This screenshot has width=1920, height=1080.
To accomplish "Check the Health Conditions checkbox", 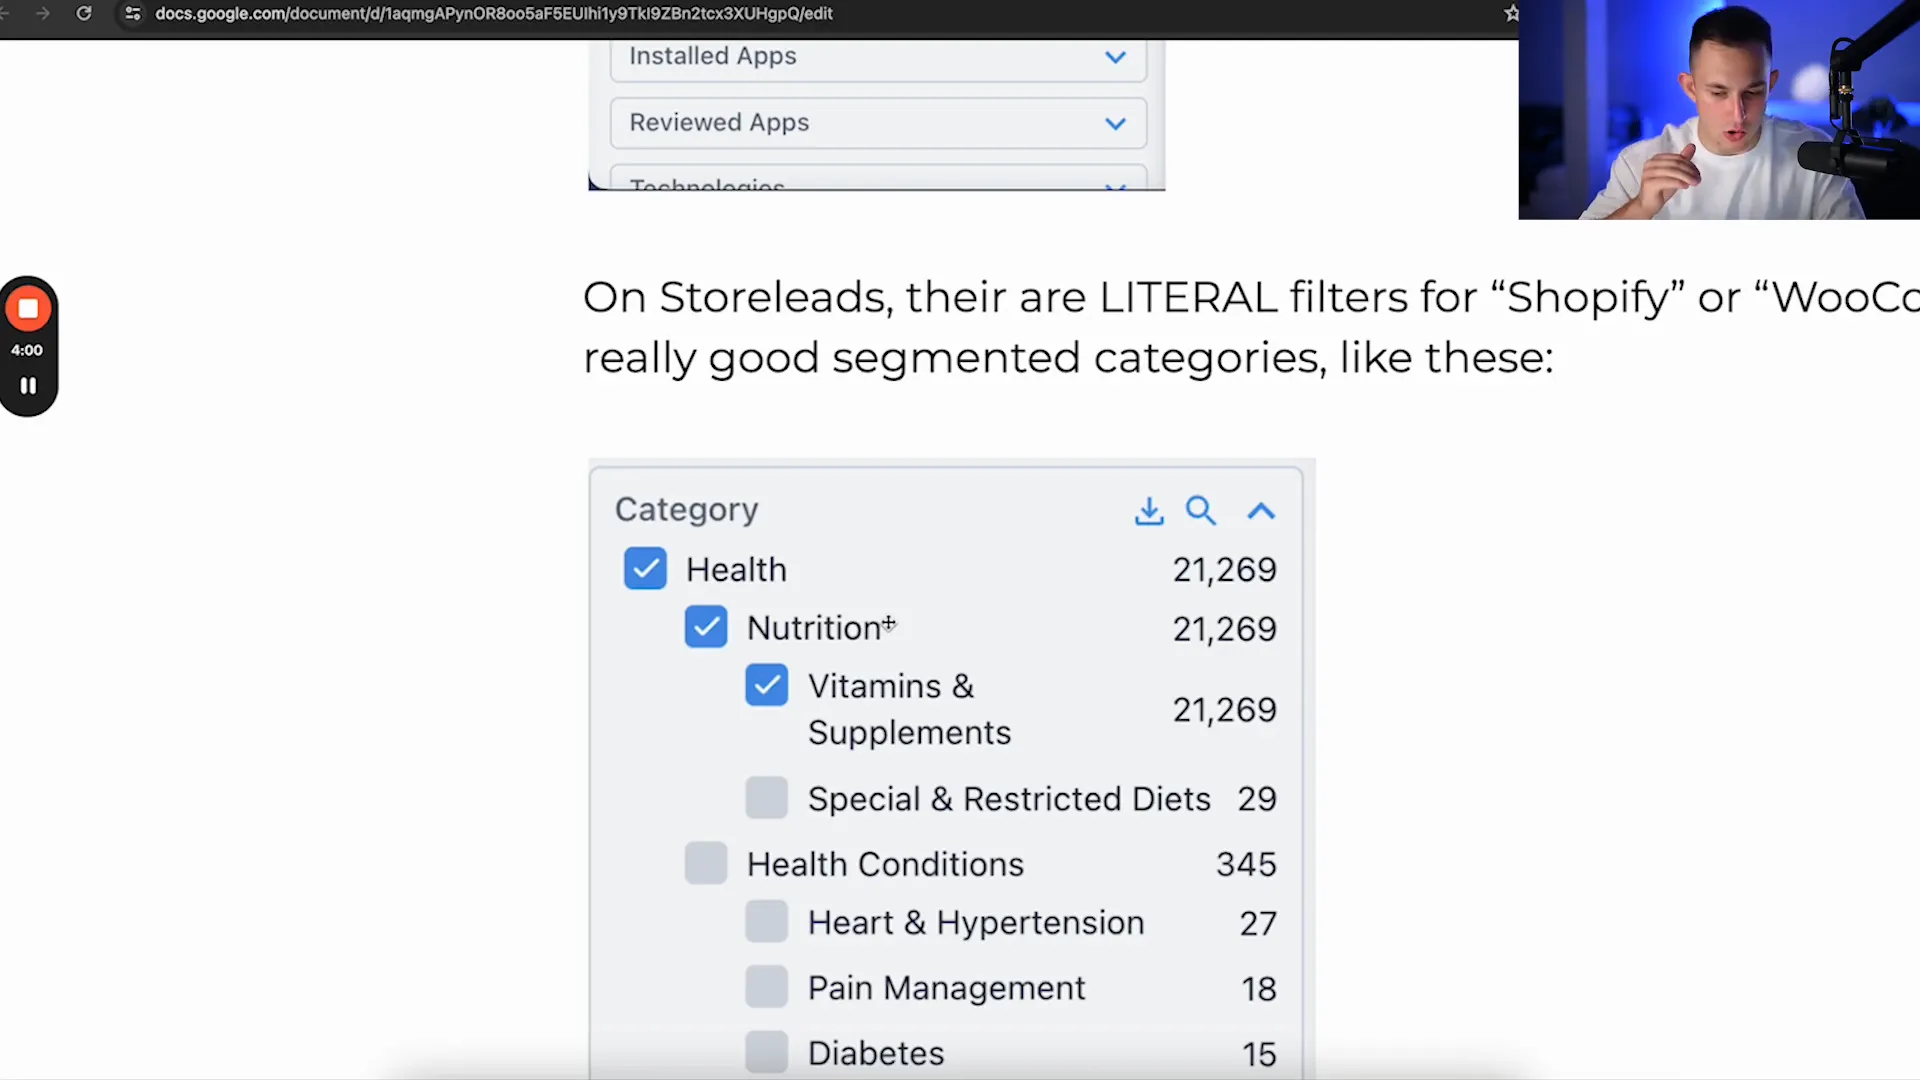I will (x=706, y=863).
